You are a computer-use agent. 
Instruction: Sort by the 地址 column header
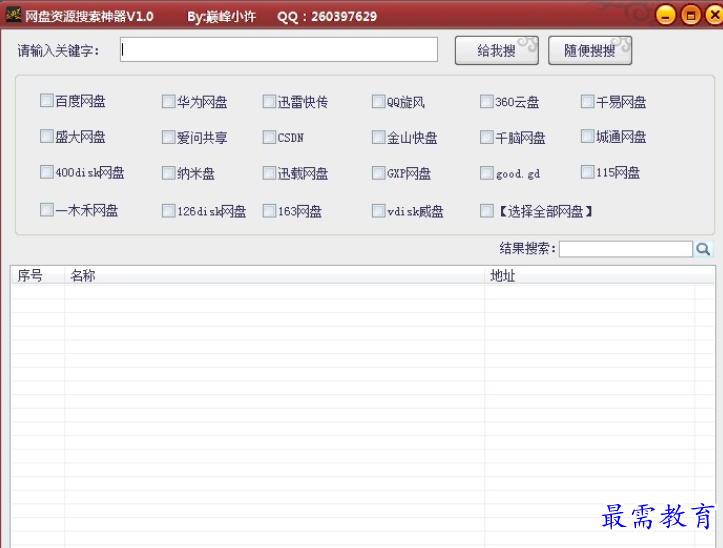tap(599, 276)
